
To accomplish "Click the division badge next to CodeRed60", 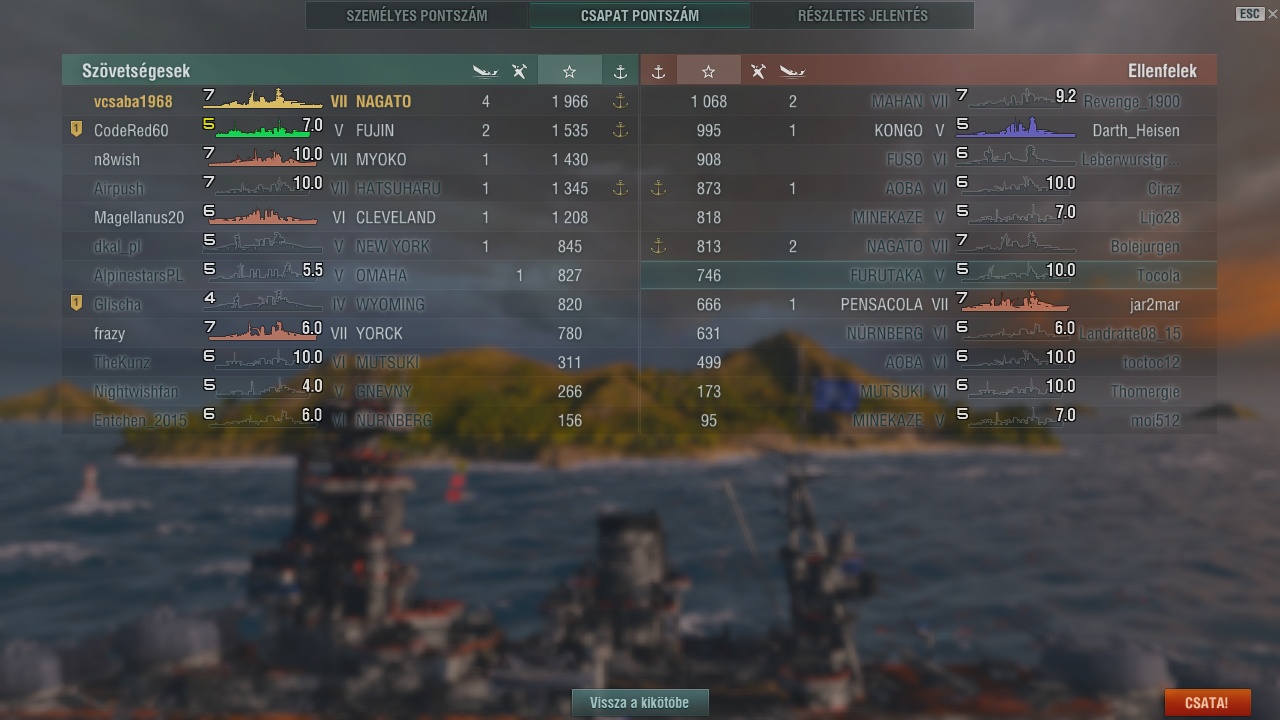I will [x=76, y=129].
